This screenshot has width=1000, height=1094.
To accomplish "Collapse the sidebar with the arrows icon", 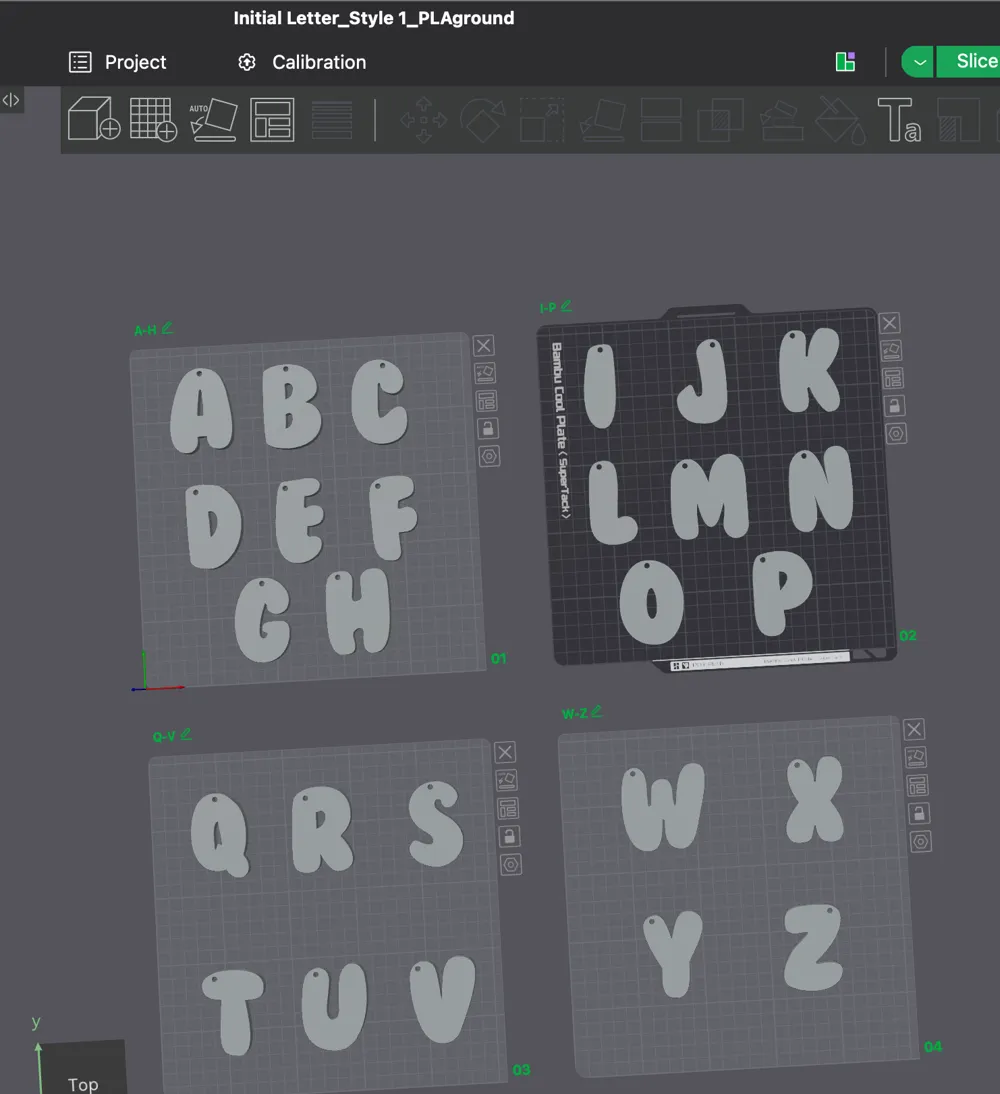I will (x=11, y=100).
